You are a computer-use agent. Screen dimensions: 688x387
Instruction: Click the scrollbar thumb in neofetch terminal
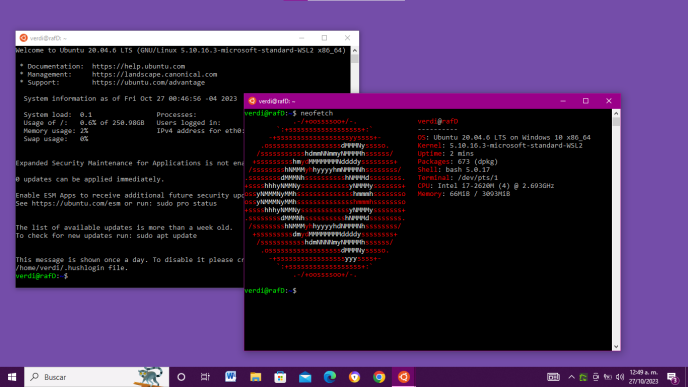616,122
